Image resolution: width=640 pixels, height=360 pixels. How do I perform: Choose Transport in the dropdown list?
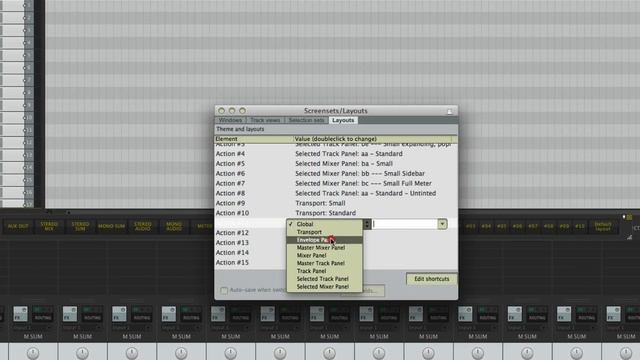tap(324, 232)
